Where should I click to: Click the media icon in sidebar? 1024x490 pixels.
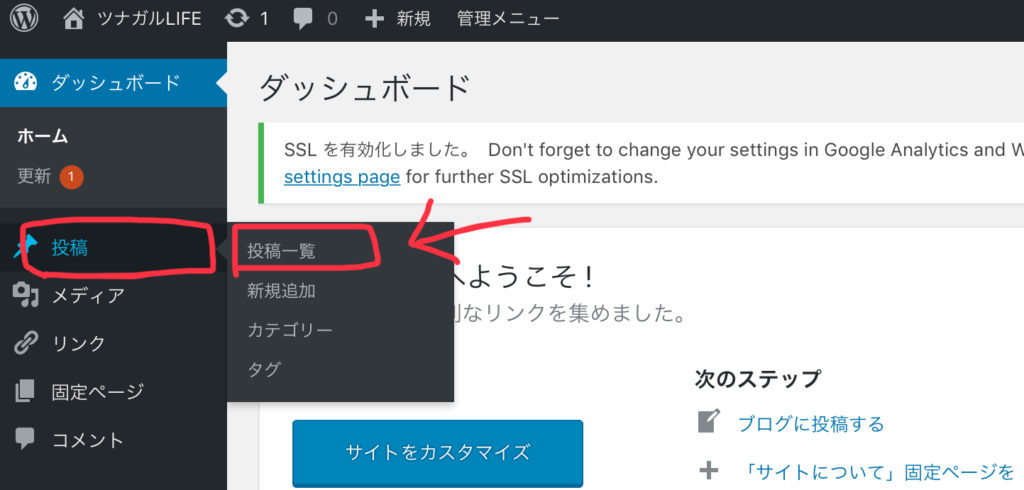coord(25,296)
